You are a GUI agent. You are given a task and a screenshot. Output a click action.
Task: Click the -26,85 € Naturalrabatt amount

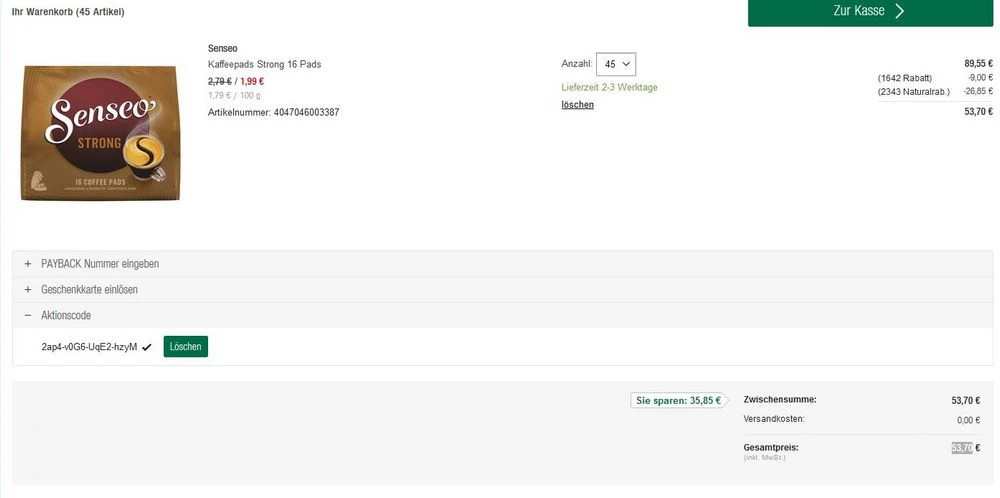click(x=978, y=91)
